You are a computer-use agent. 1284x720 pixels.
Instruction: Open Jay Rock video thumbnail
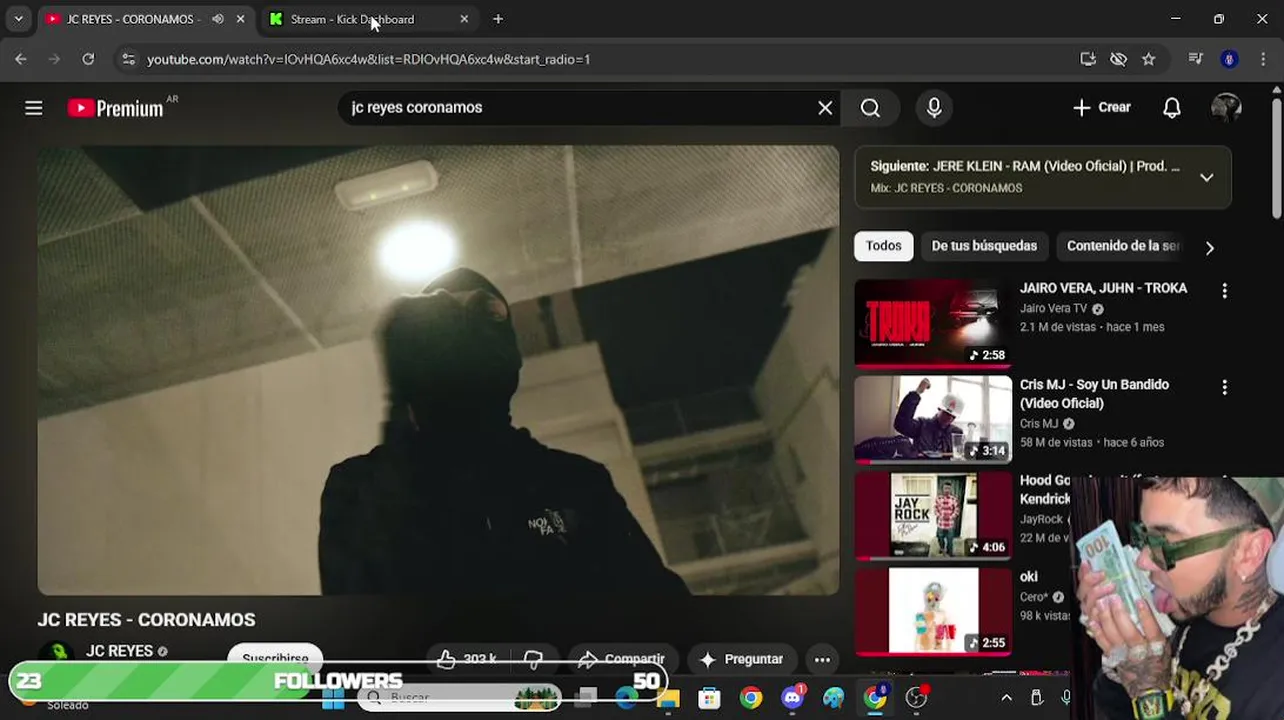[933, 516]
